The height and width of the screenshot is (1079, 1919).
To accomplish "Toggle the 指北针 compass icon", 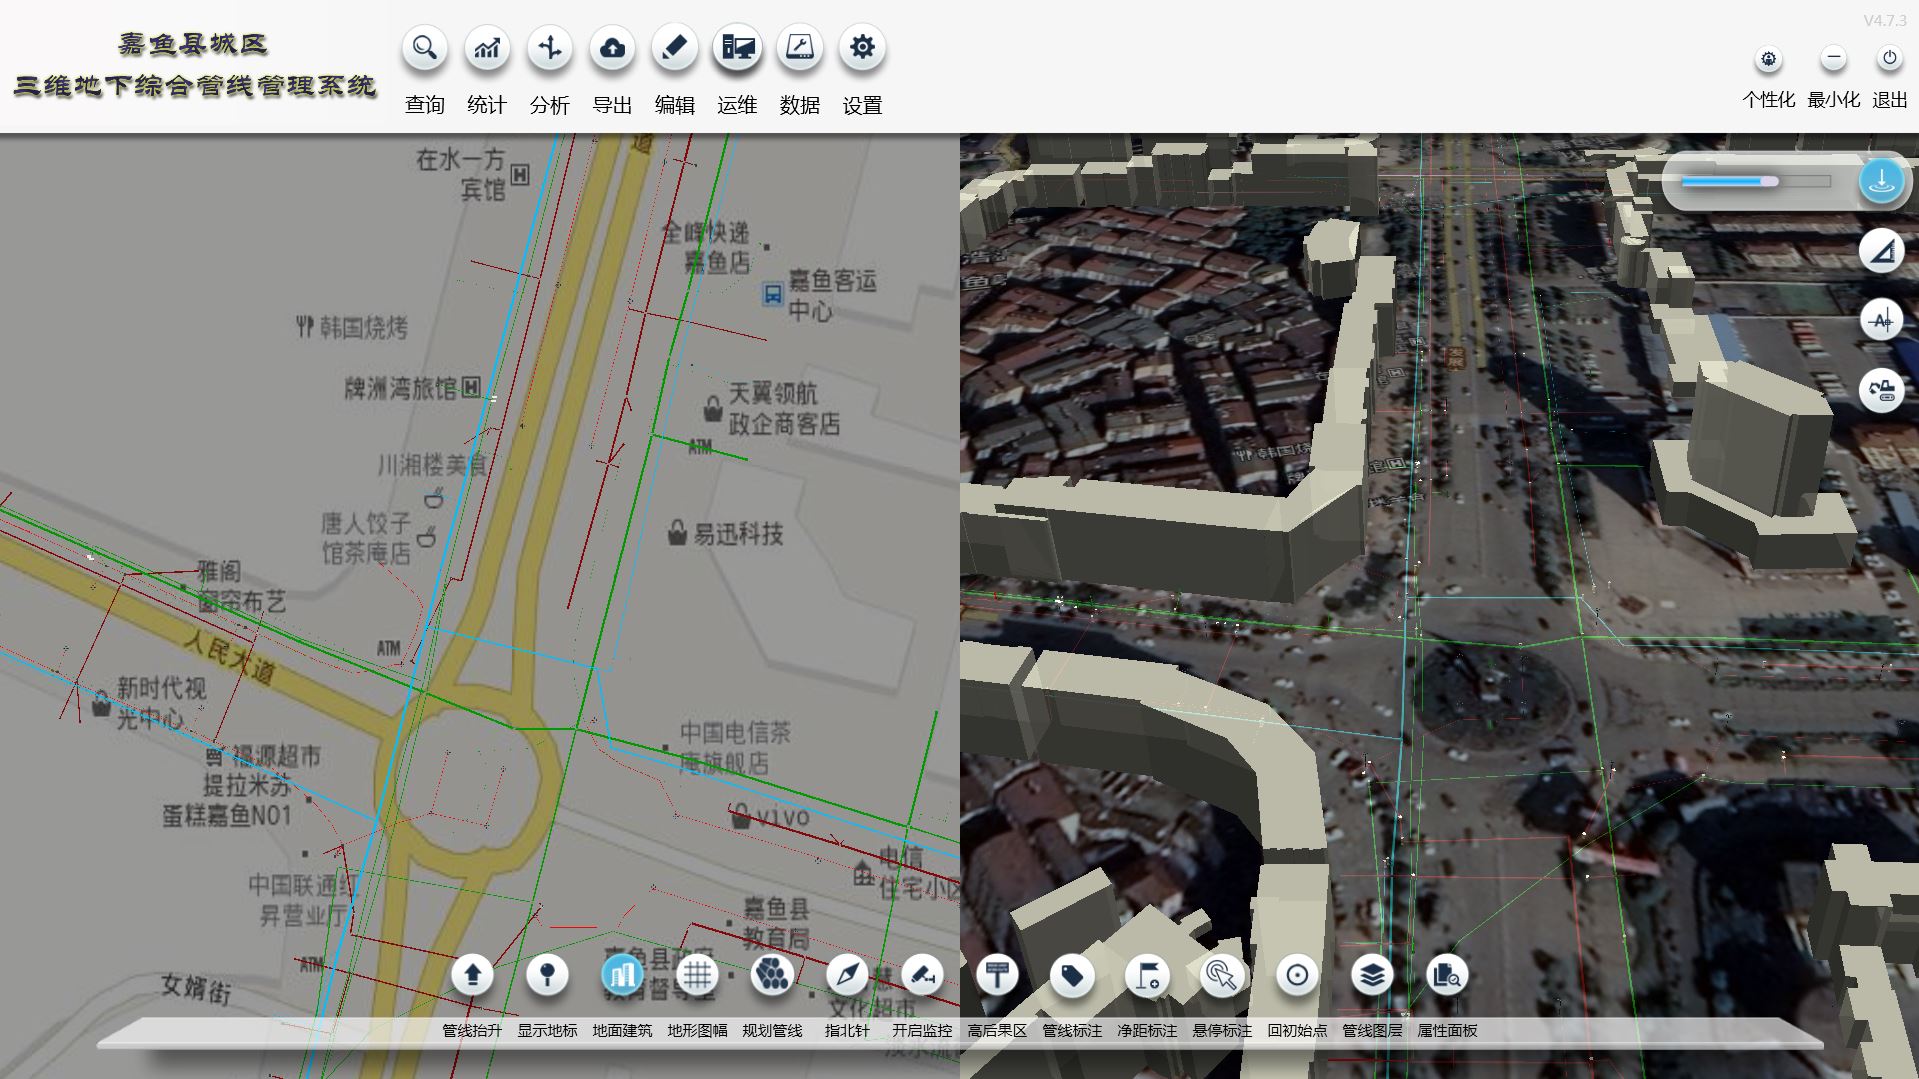I will tap(847, 975).
